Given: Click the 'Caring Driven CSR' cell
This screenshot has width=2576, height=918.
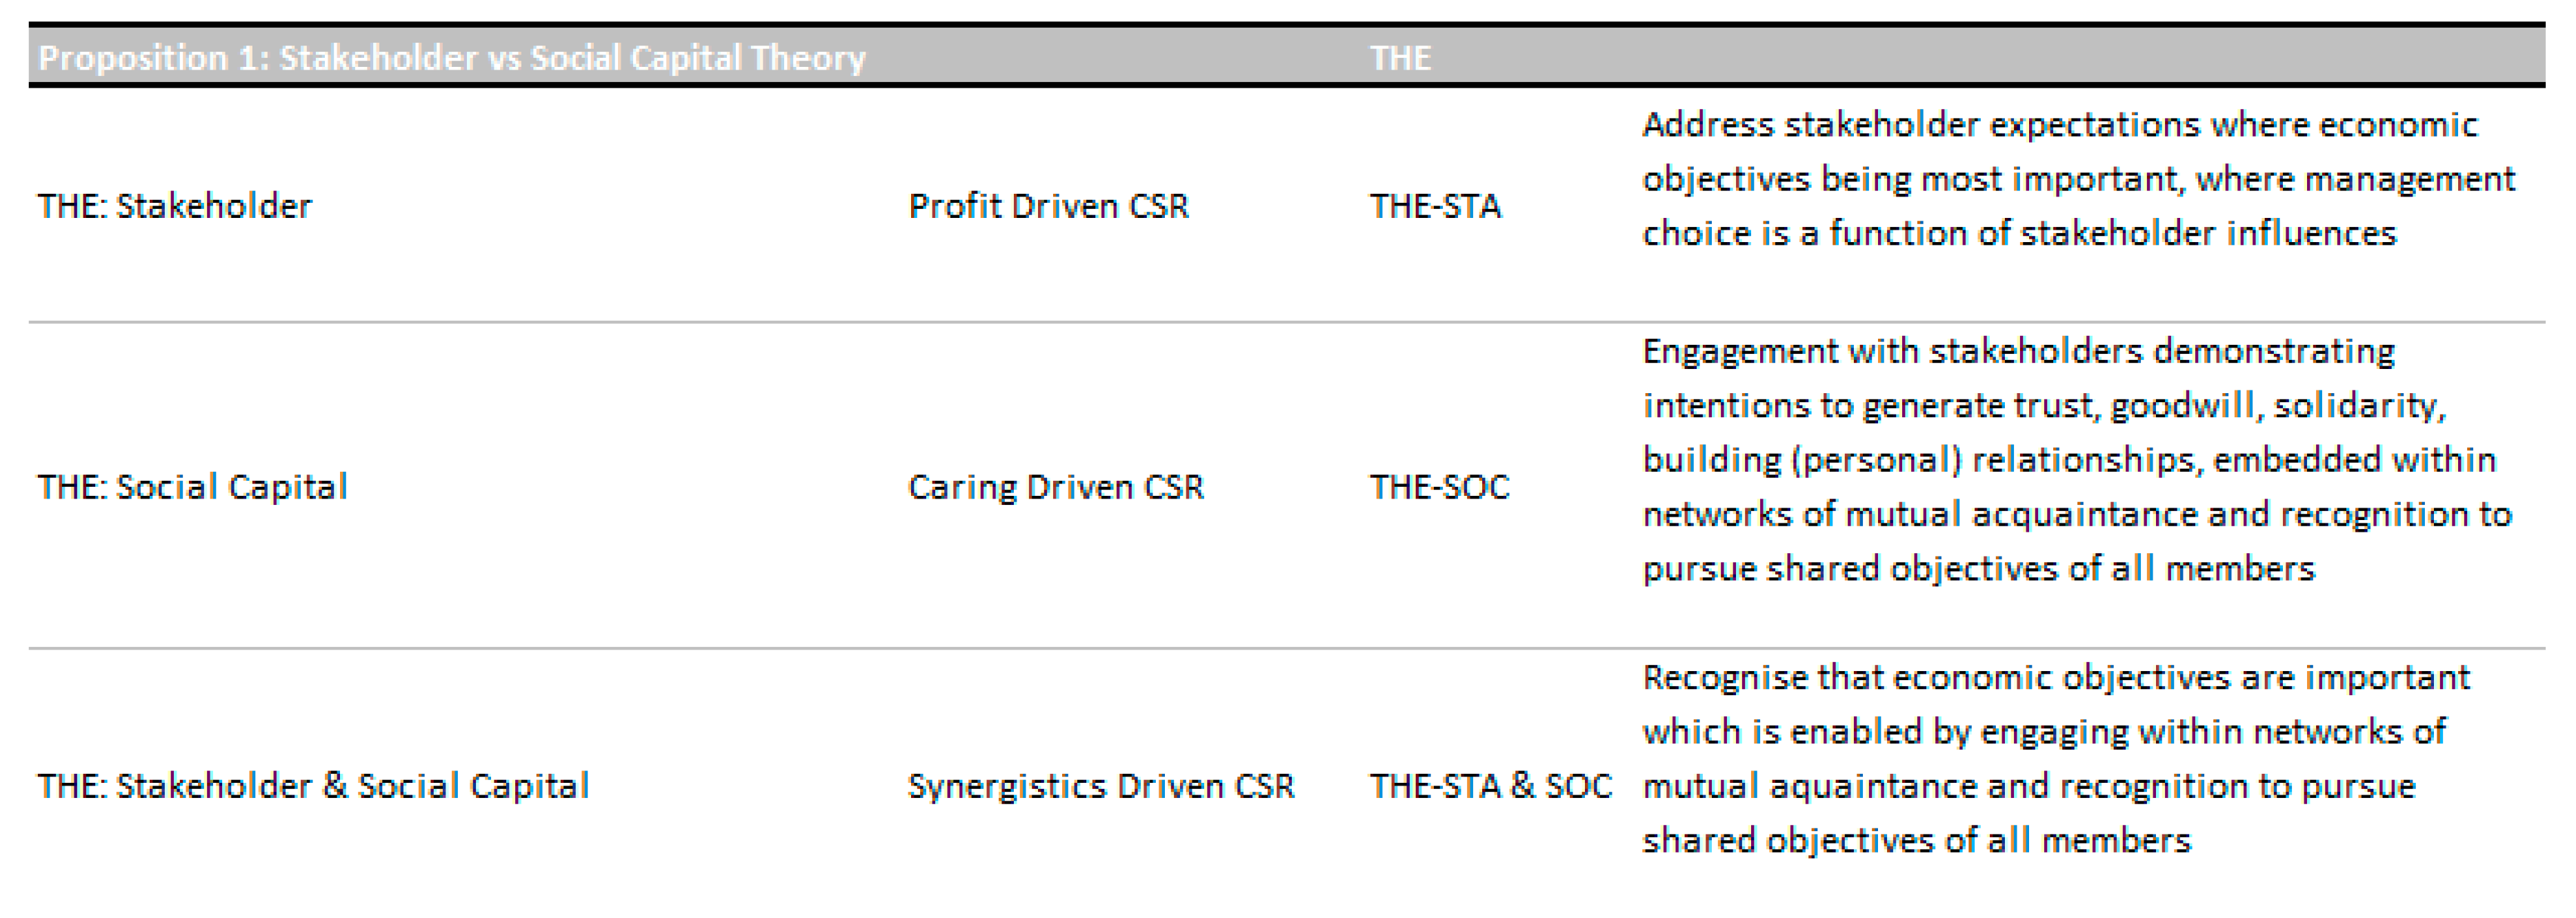Looking at the screenshot, I should tap(1055, 487).
